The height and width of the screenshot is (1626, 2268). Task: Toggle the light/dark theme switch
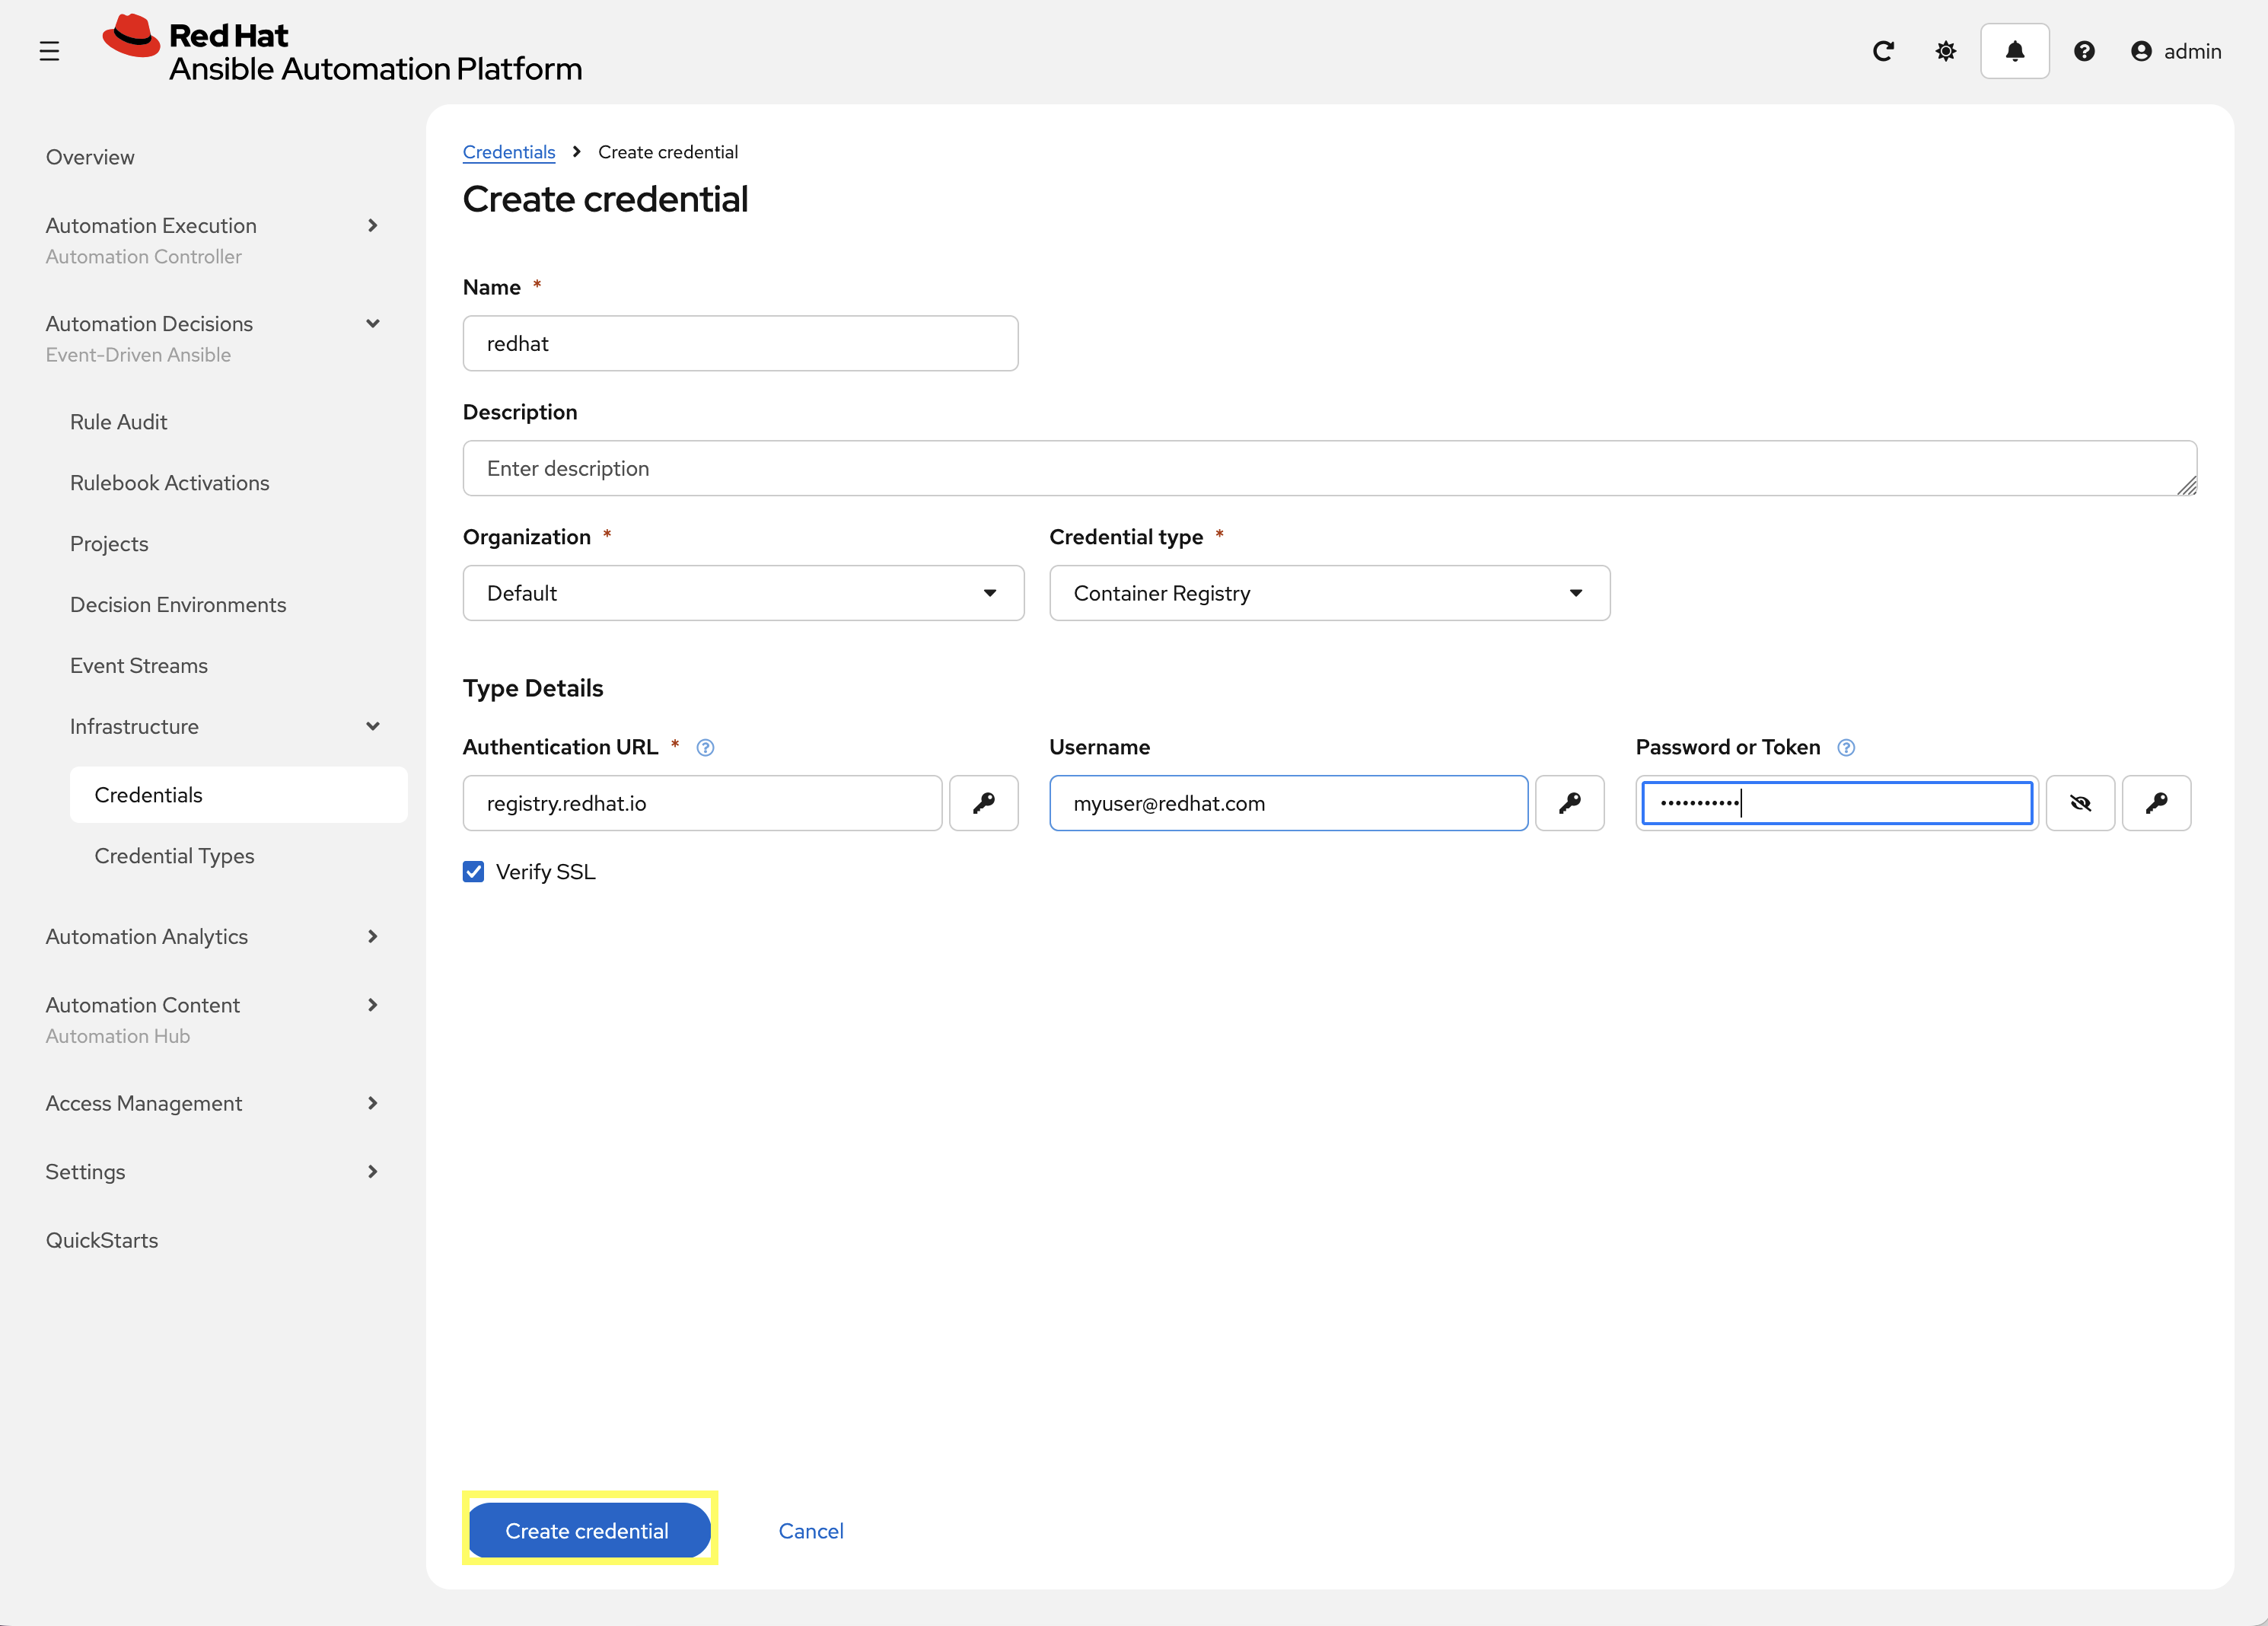[x=1945, y=50]
